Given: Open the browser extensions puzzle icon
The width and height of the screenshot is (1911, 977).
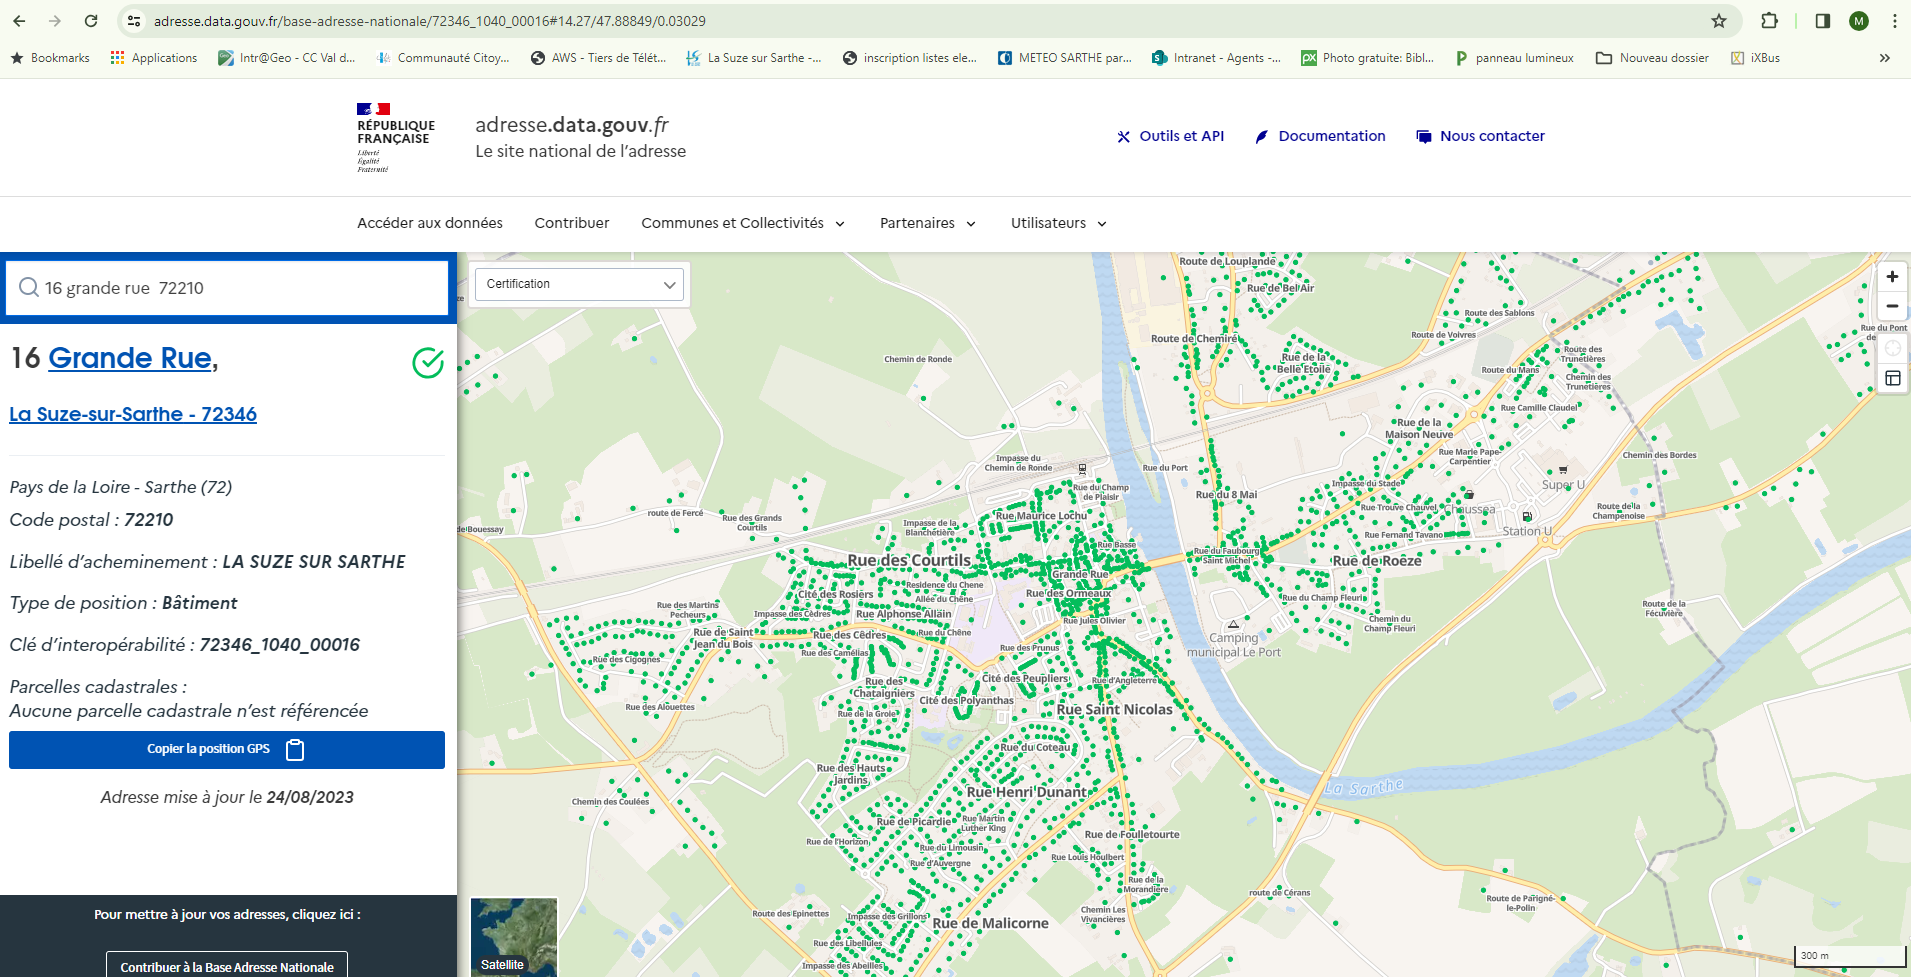Looking at the screenshot, I should [x=1769, y=21].
